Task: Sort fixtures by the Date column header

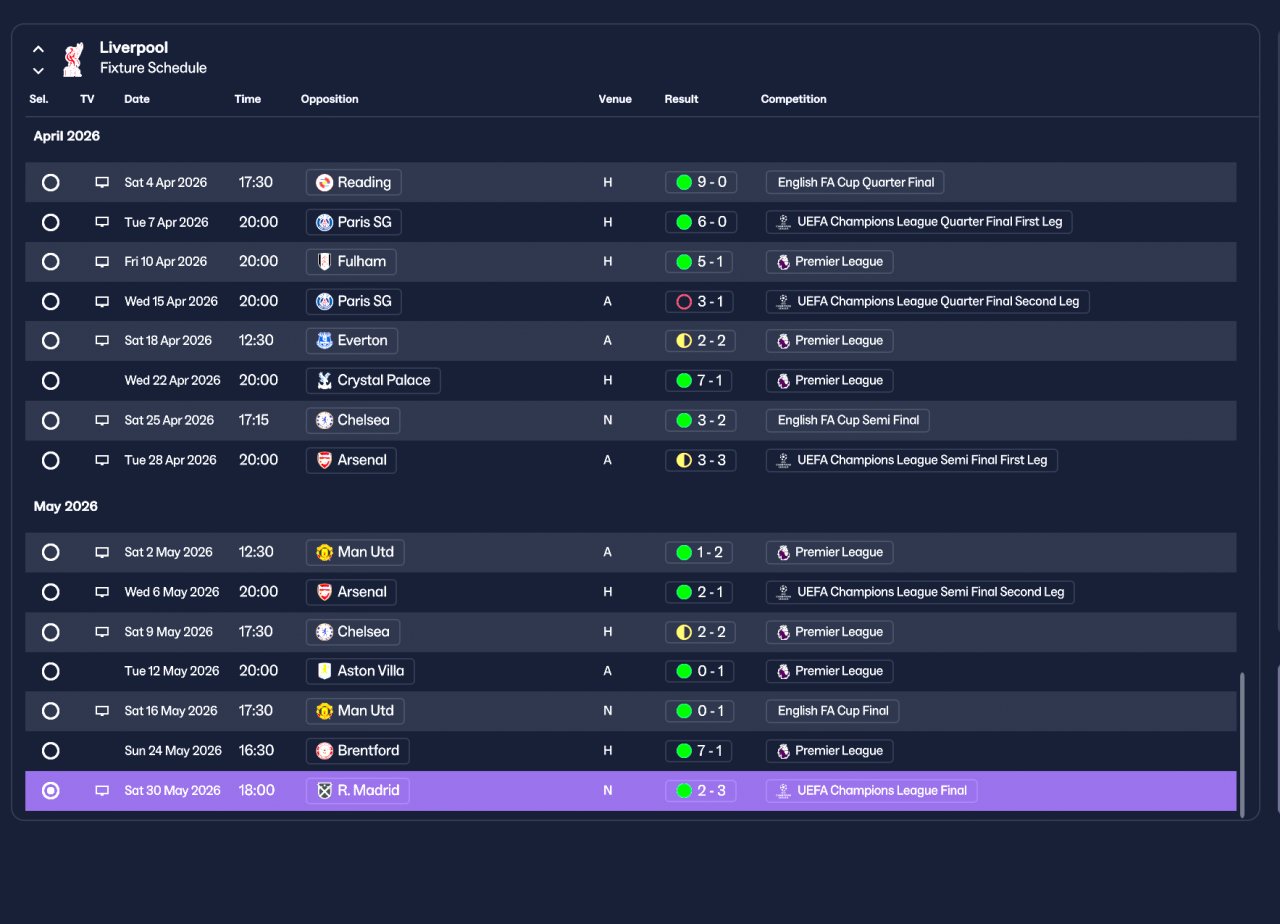Action: 137,99
